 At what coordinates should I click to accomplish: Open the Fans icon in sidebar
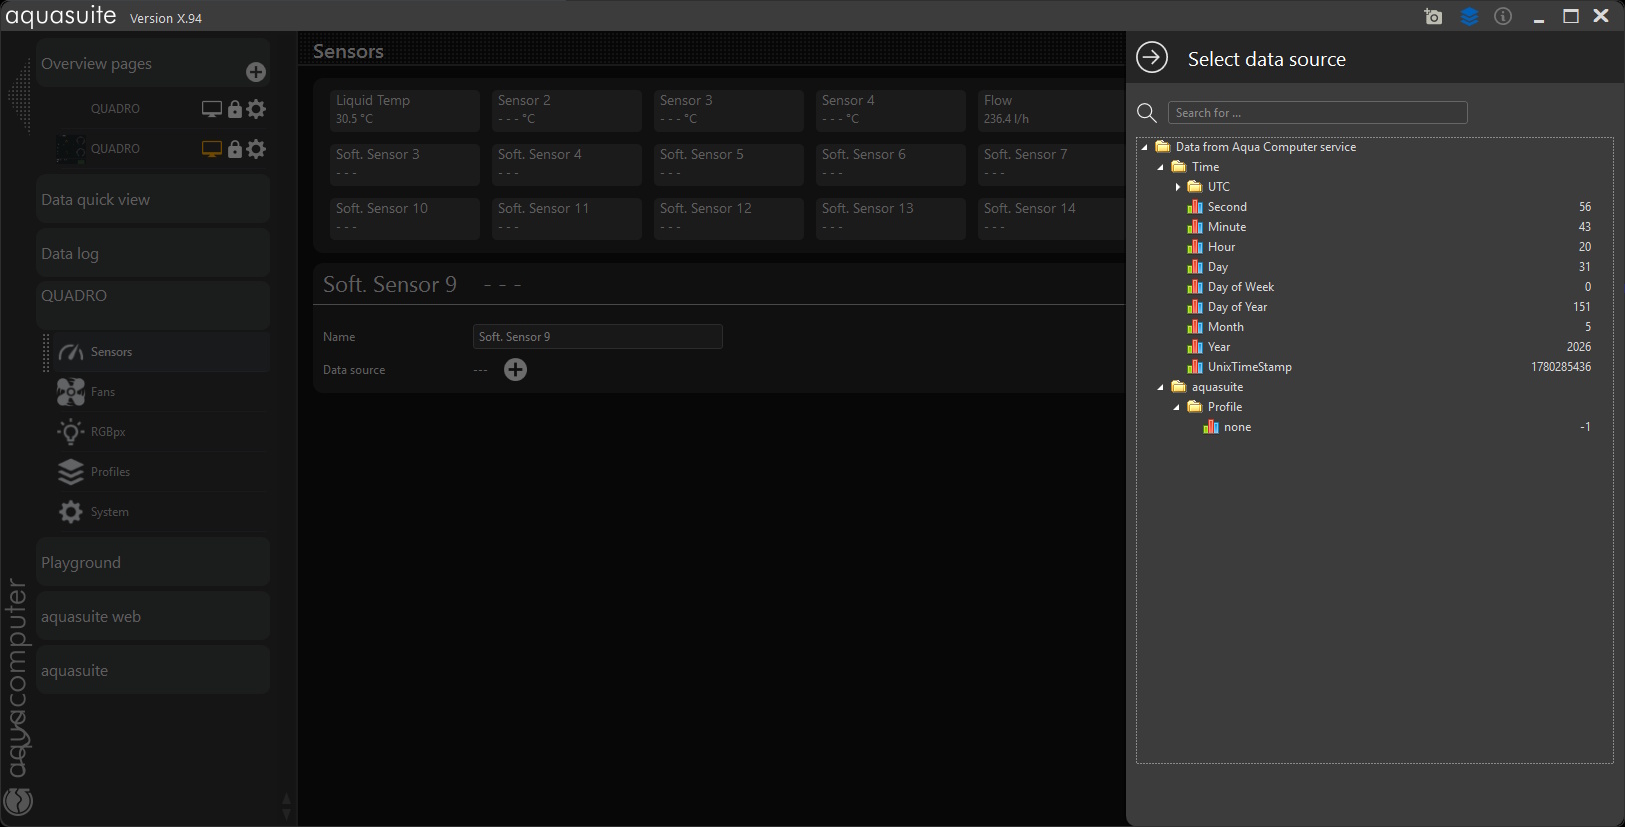pos(71,392)
